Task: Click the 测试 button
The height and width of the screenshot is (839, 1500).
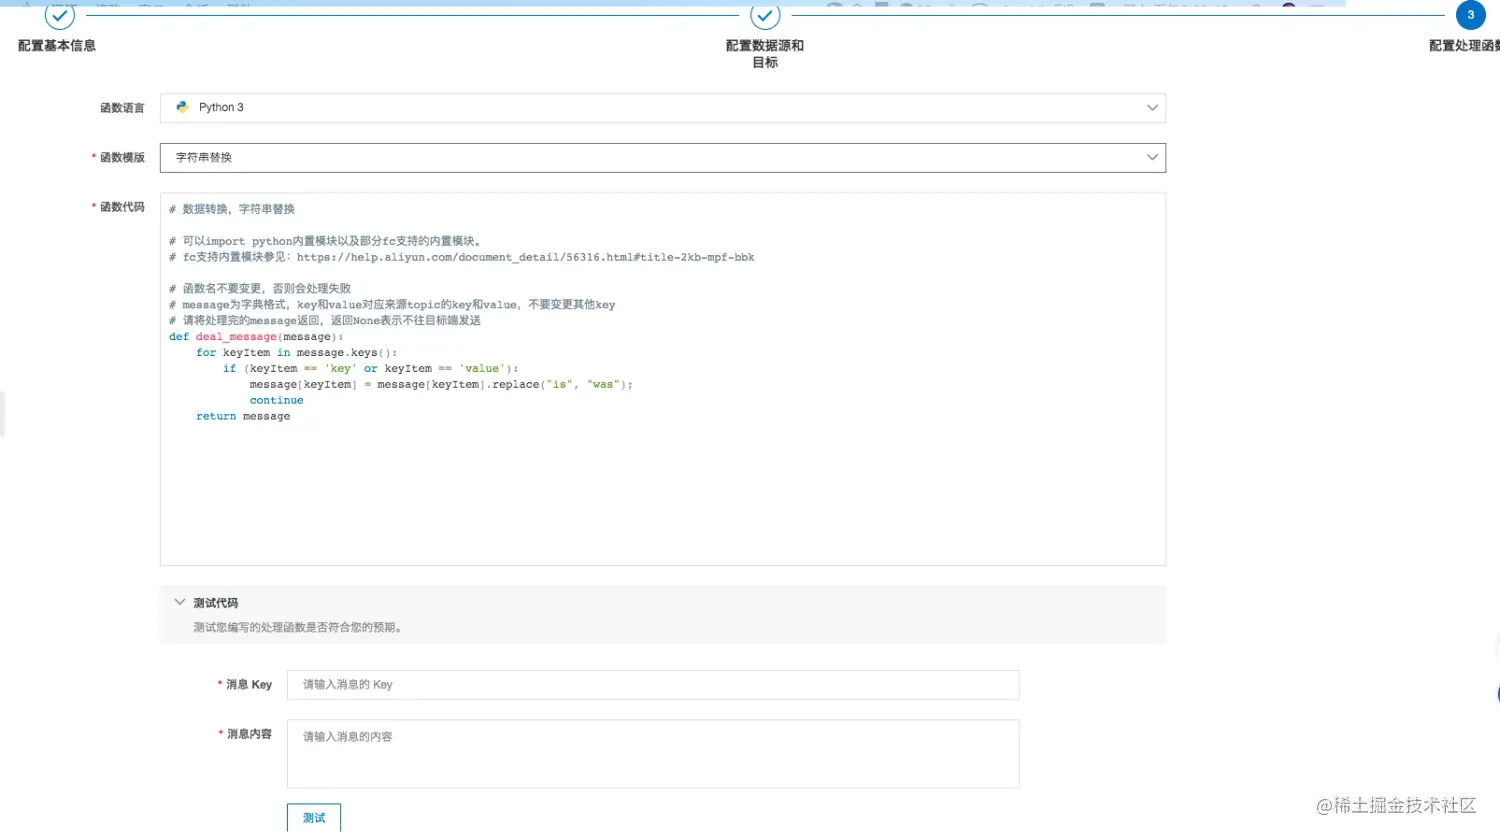Action: [314, 818]
